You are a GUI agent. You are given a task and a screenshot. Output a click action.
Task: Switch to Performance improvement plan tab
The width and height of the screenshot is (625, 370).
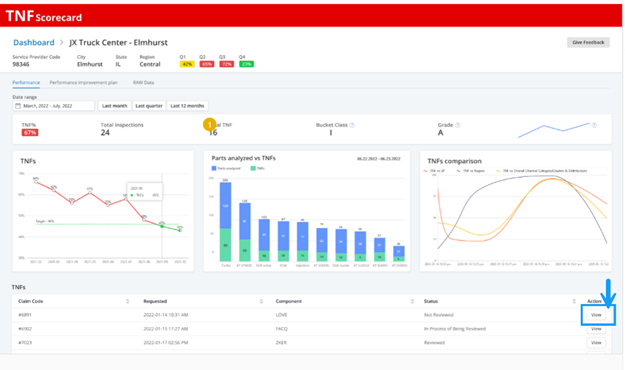83,83
